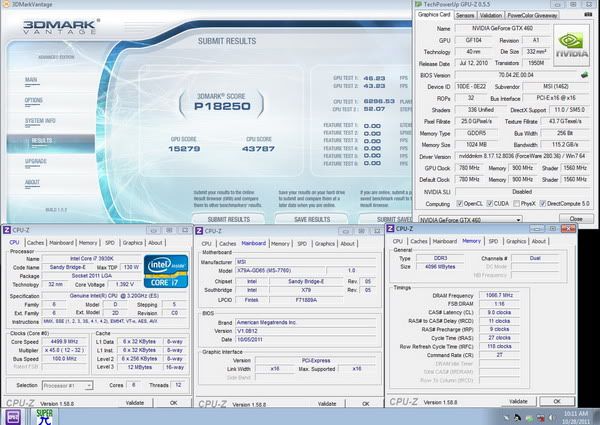Open the PowerColor Giveaway tab in GPU-Z
This screenshot has height=425, width=600.
pyautogui.click(x=532, y=15)
